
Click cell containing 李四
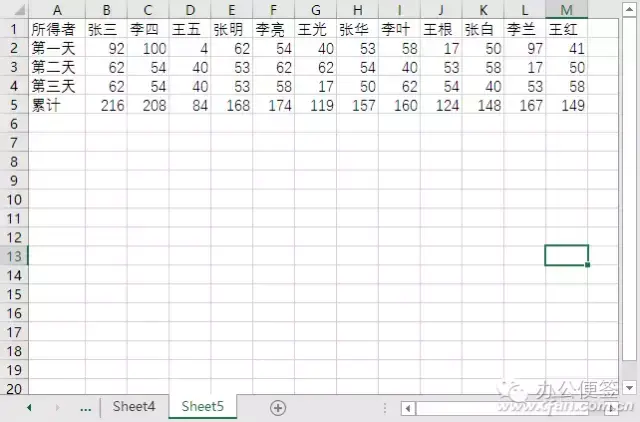click(x=148, y=29)
